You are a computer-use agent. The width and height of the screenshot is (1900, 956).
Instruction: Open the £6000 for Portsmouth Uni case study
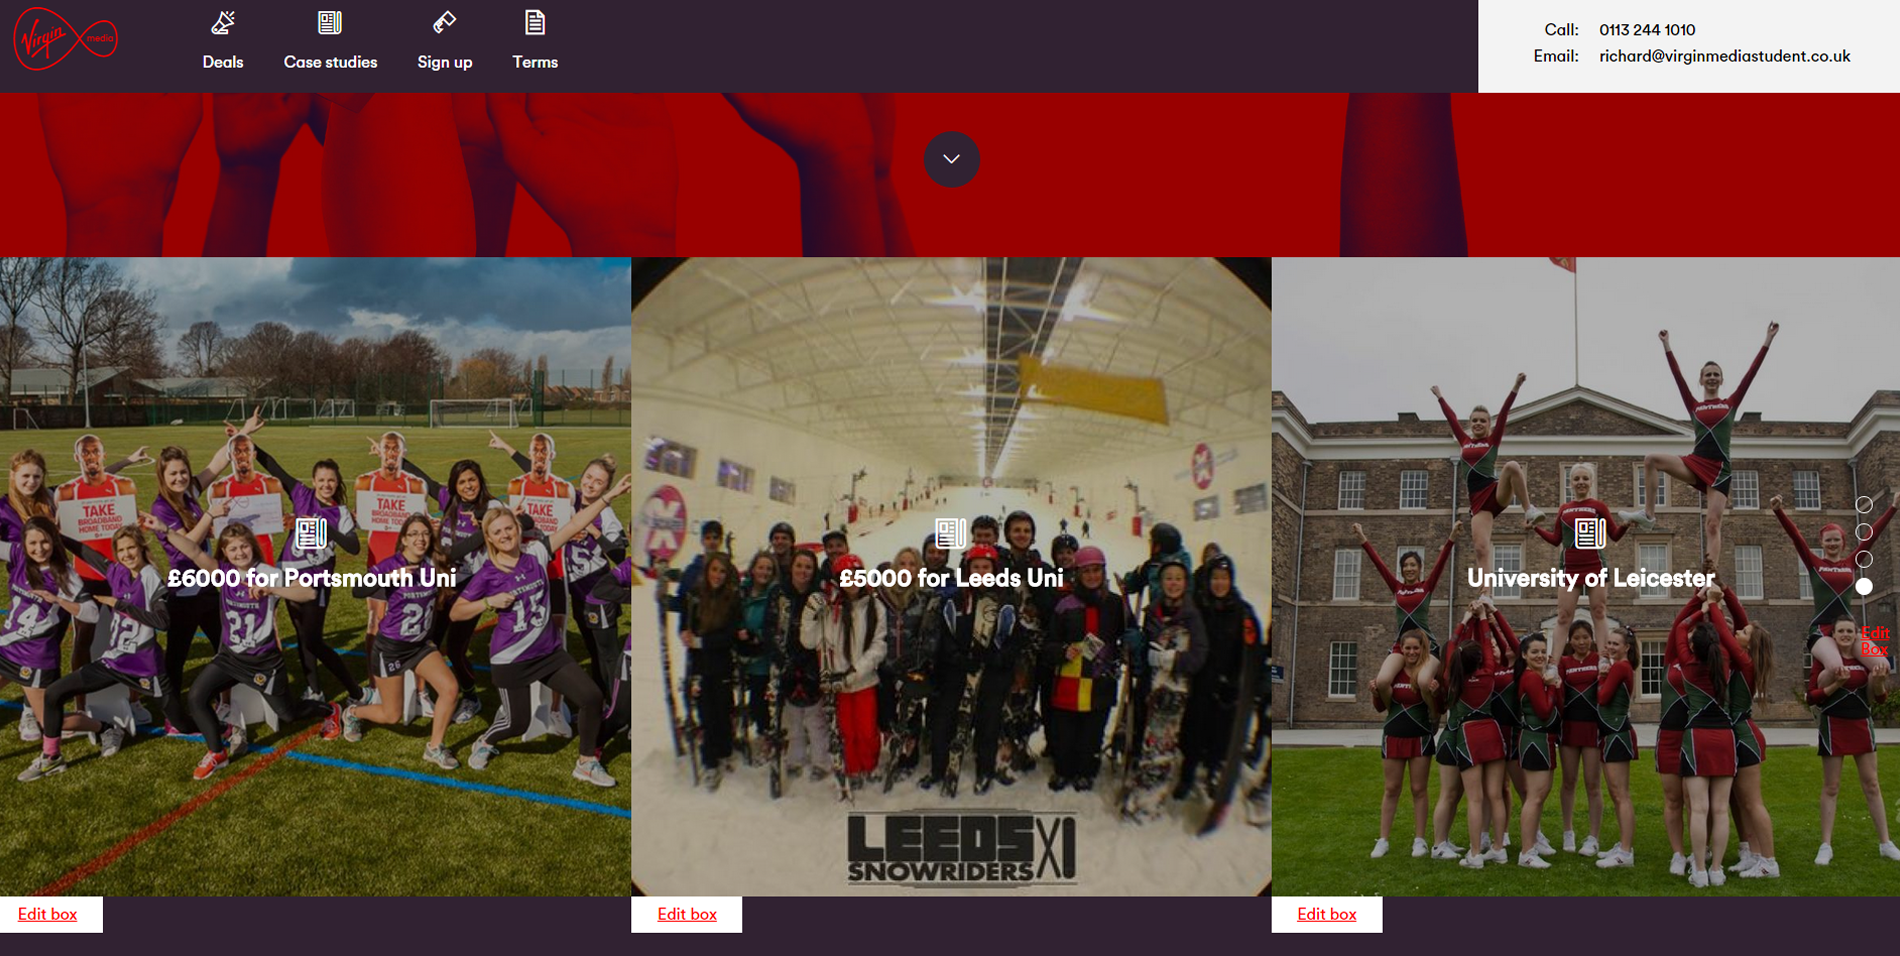(311, 578)
